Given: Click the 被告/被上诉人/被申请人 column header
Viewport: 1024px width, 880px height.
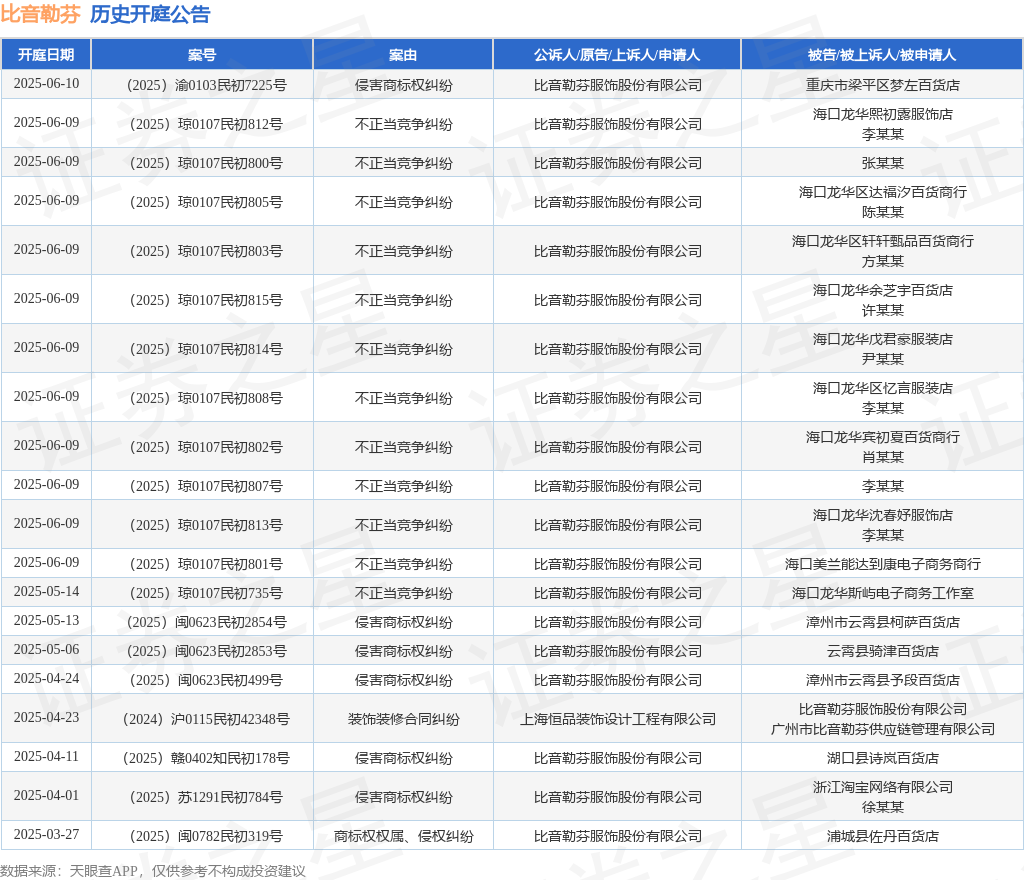Looking at the screenshot, I should (x=882, y=55).
